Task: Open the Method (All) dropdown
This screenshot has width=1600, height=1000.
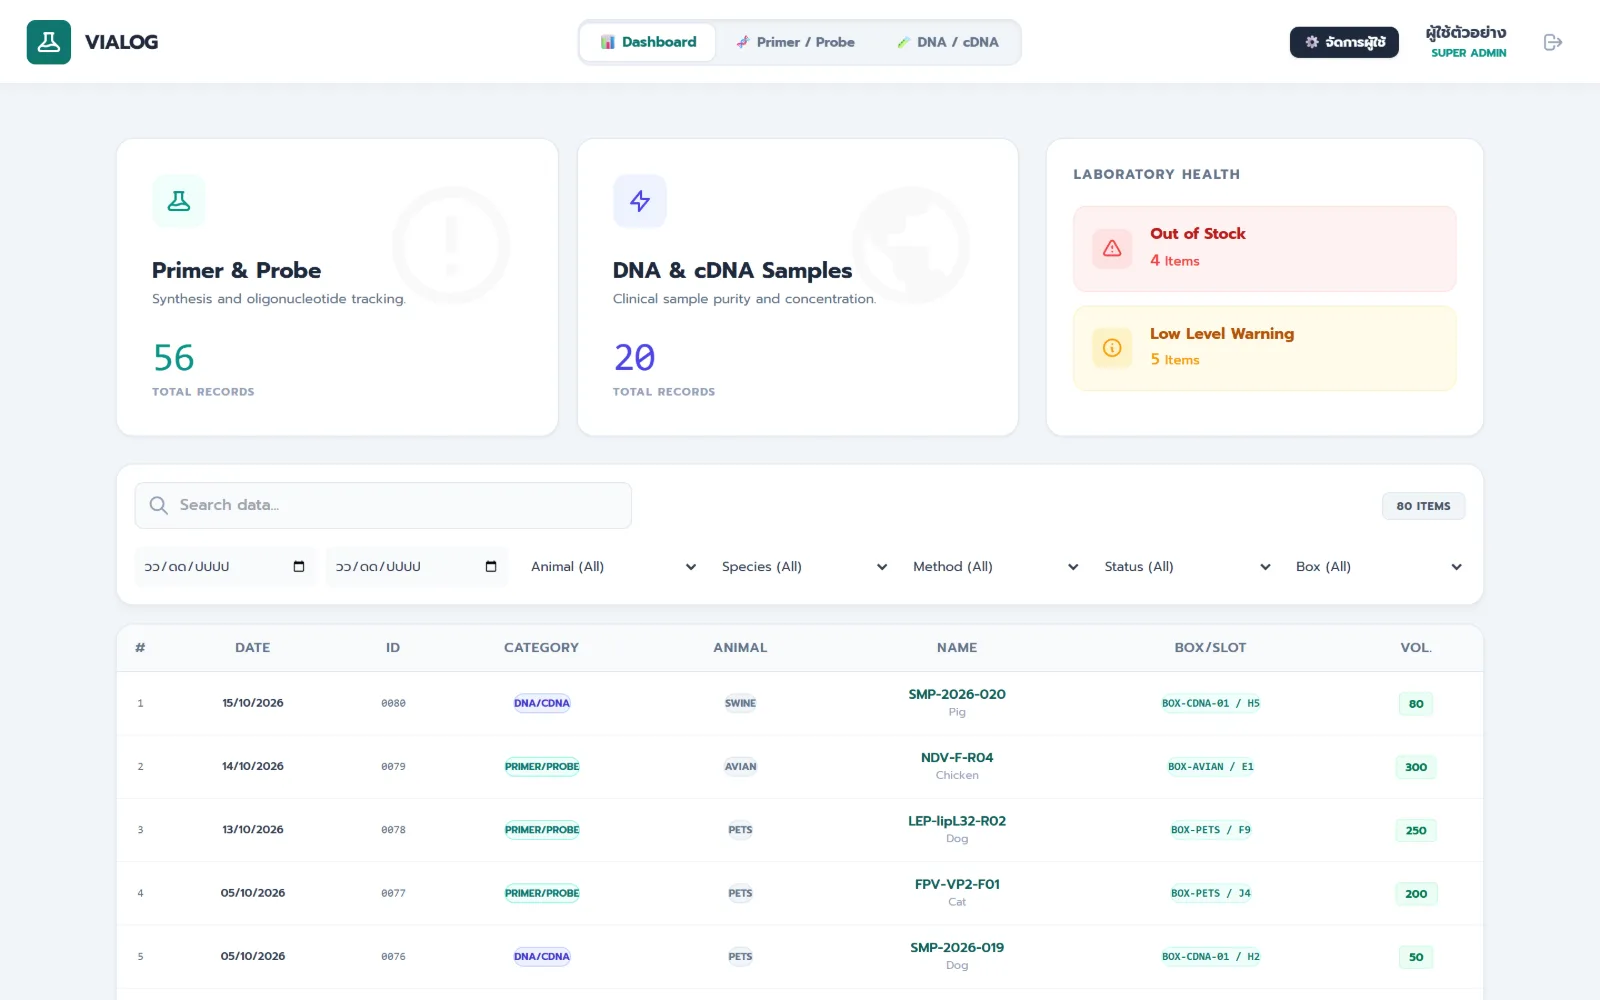Action: [995, 566]
